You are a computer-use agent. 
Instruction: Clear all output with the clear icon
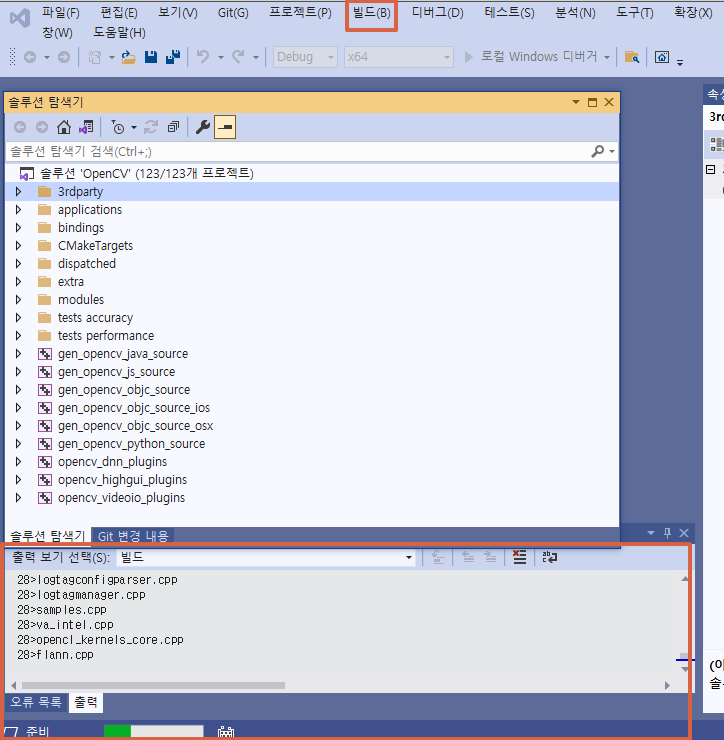tap(520, 557)
